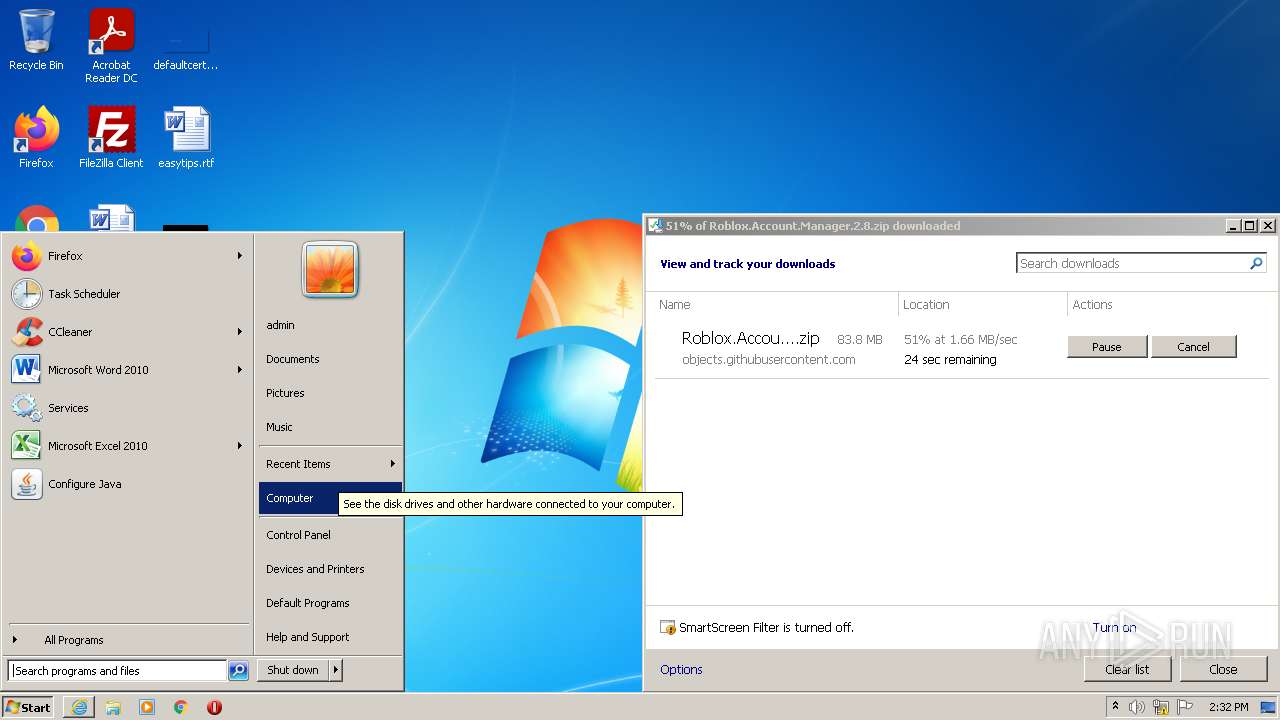Screen dimensions: 1280x720
Task: Click the downloads window title bar icon
Action: pos(655,226)
